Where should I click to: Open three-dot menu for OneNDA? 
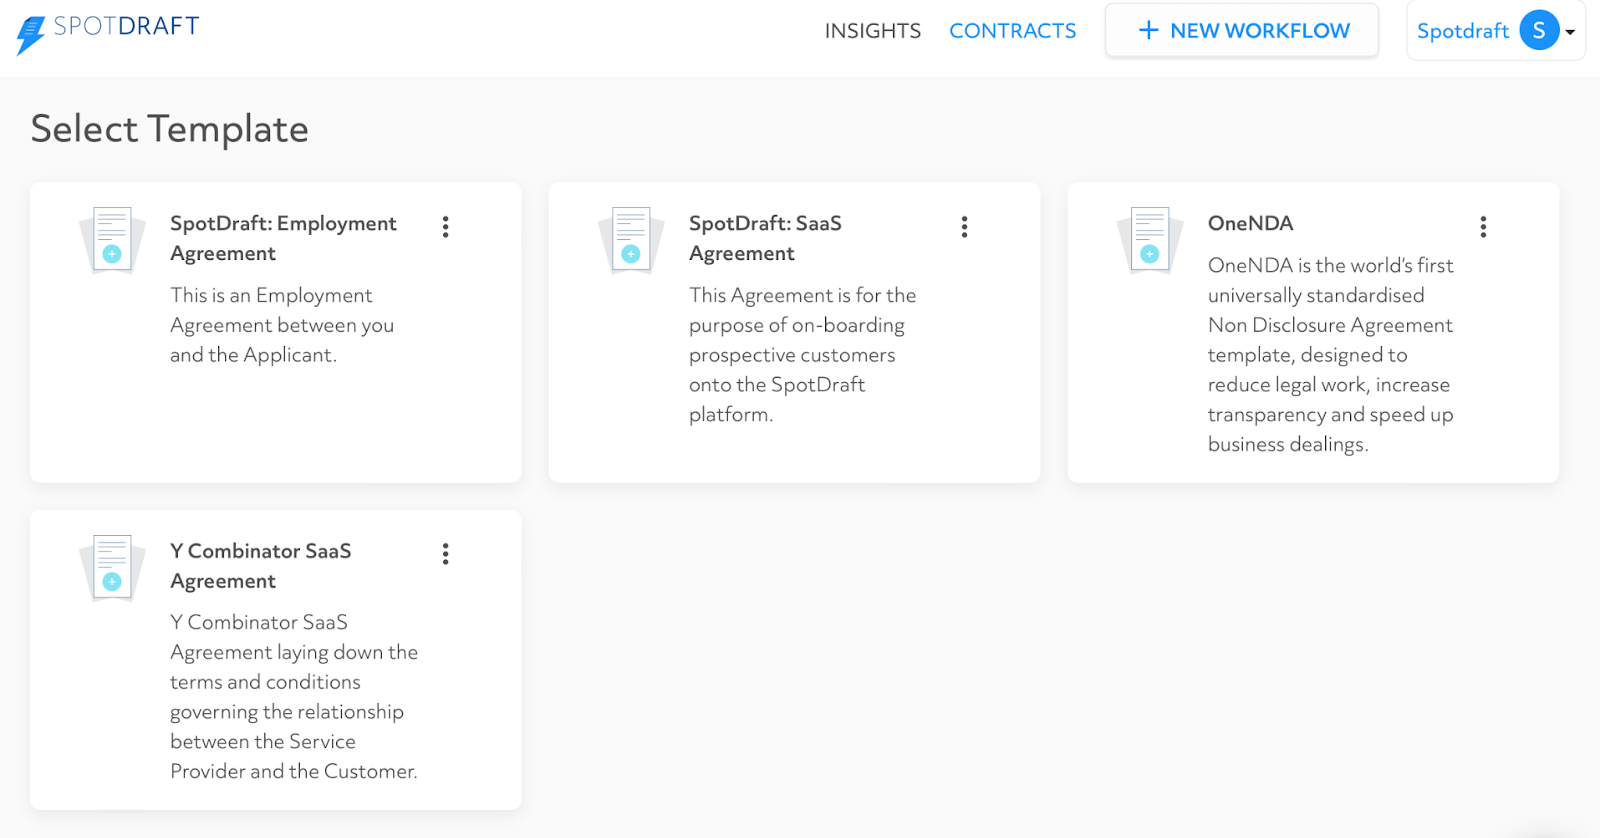(1484, 227)
